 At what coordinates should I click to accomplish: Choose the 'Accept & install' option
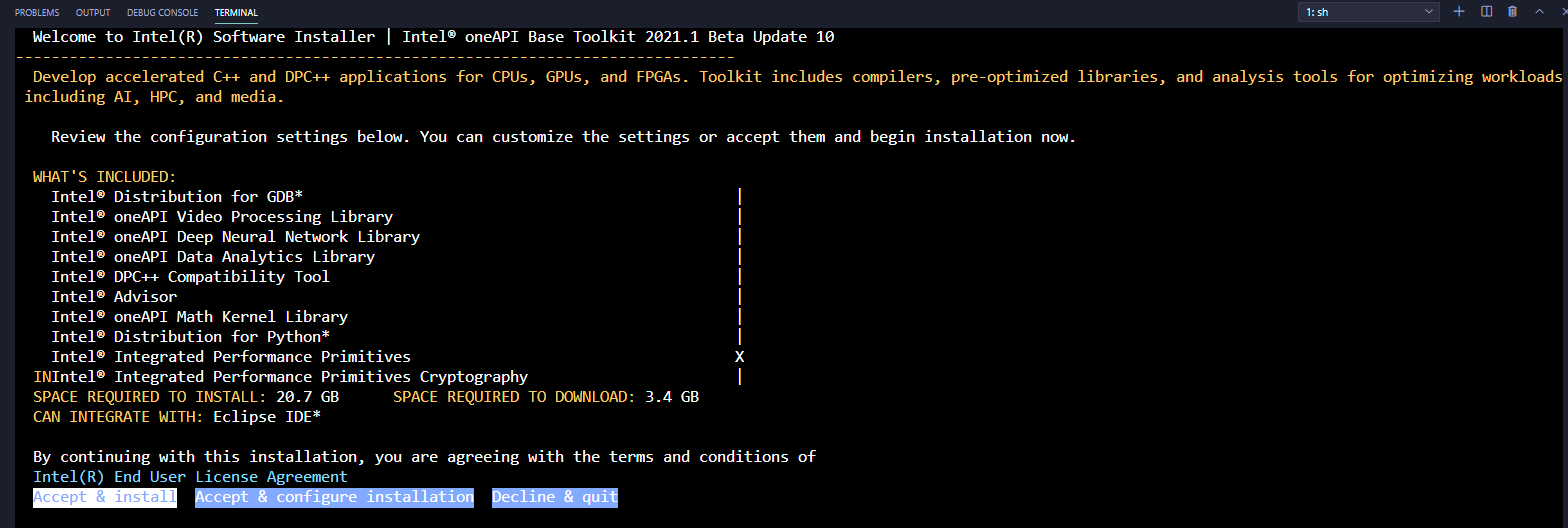point(105,497)
